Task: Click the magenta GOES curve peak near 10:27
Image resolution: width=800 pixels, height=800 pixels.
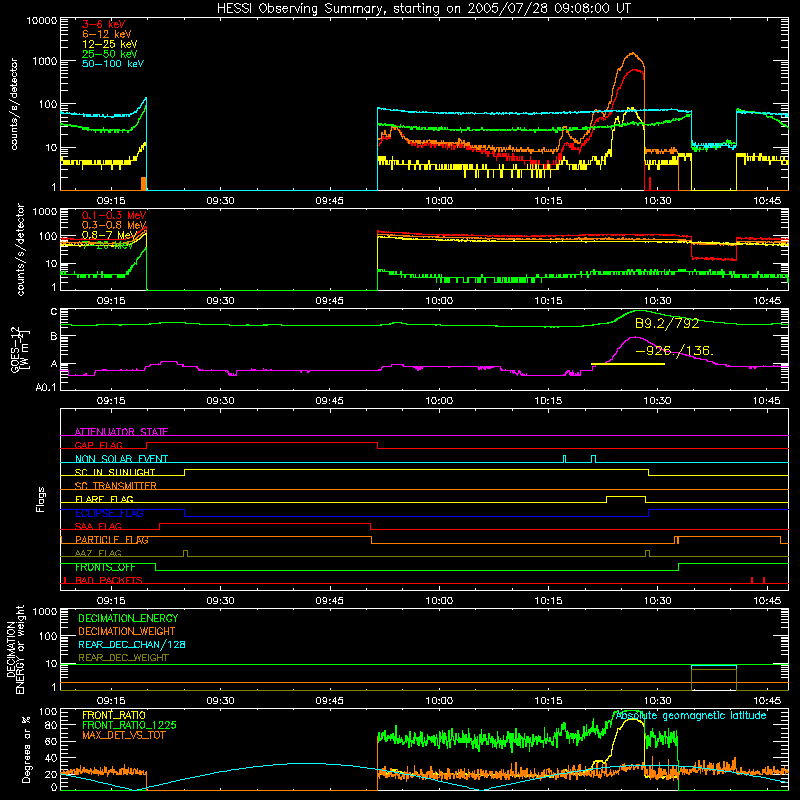Action: [x=635, y=337]
